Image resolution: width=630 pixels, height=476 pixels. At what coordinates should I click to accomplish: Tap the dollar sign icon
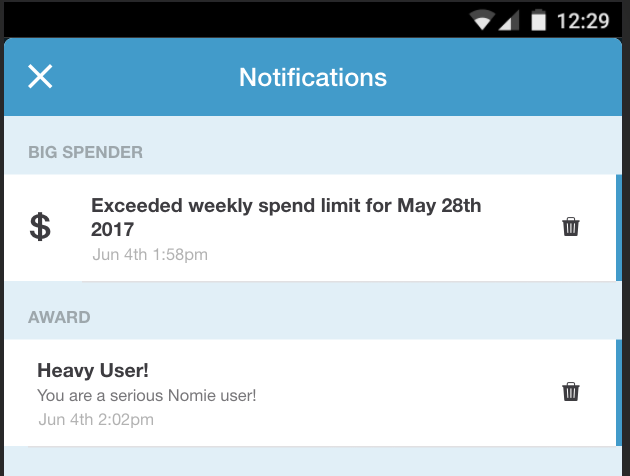coord(40,227)
